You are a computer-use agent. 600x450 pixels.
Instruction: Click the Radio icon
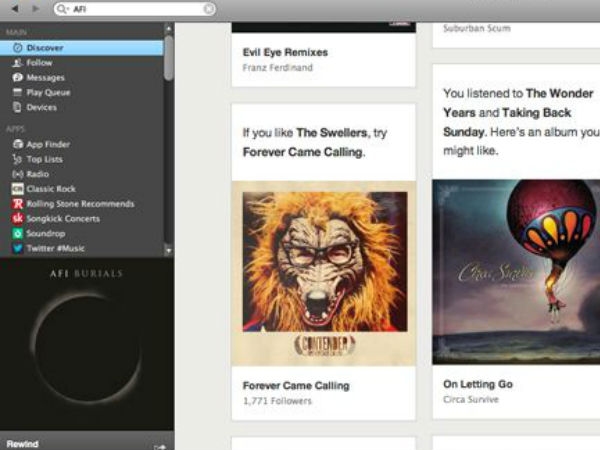tap(18, 174)
